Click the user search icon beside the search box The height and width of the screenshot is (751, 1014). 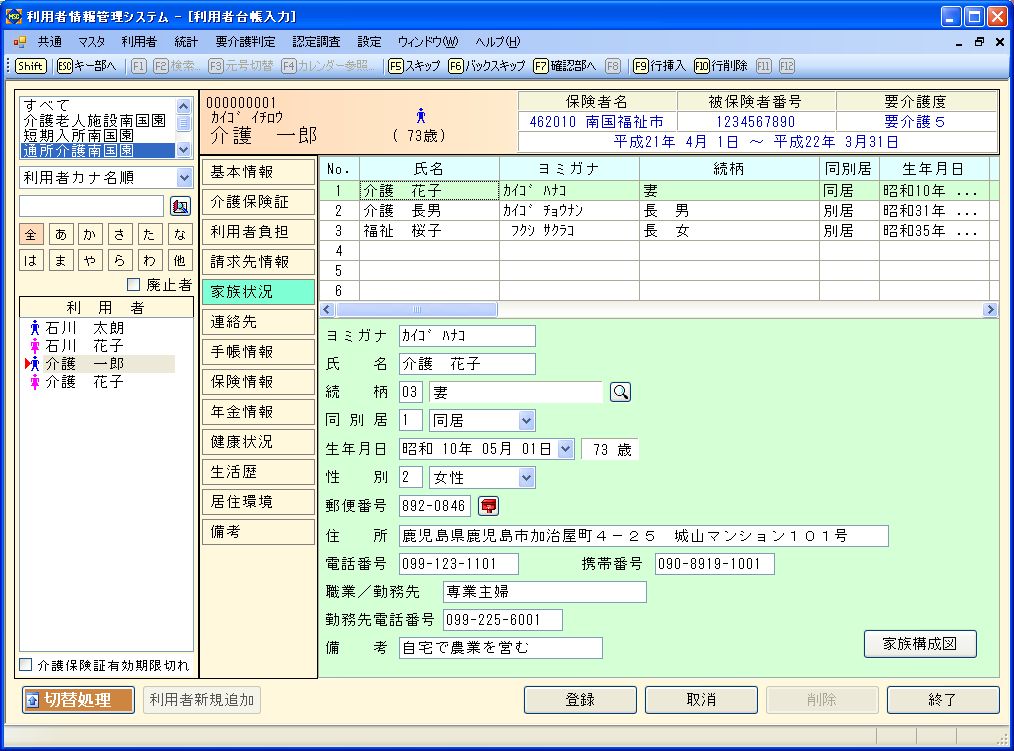(x=180, y=206)
